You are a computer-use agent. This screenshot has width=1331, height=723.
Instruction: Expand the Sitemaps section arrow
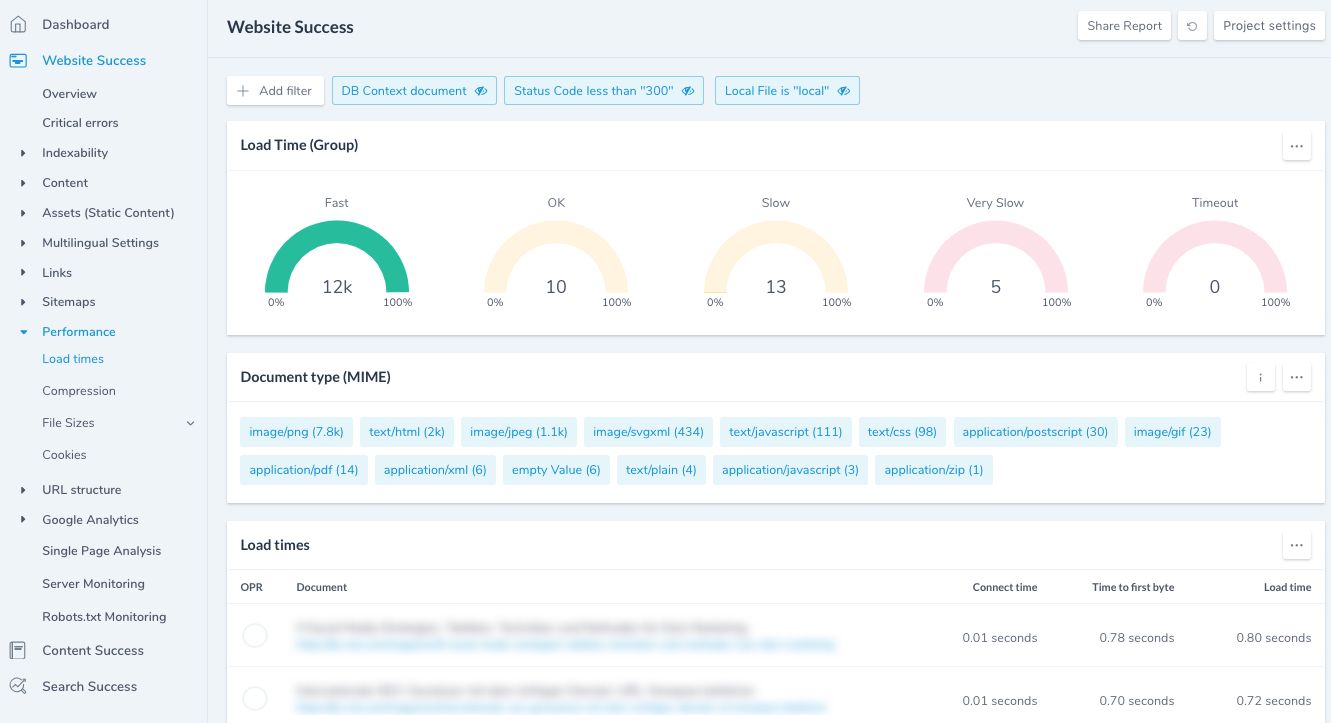pos(23,302)
